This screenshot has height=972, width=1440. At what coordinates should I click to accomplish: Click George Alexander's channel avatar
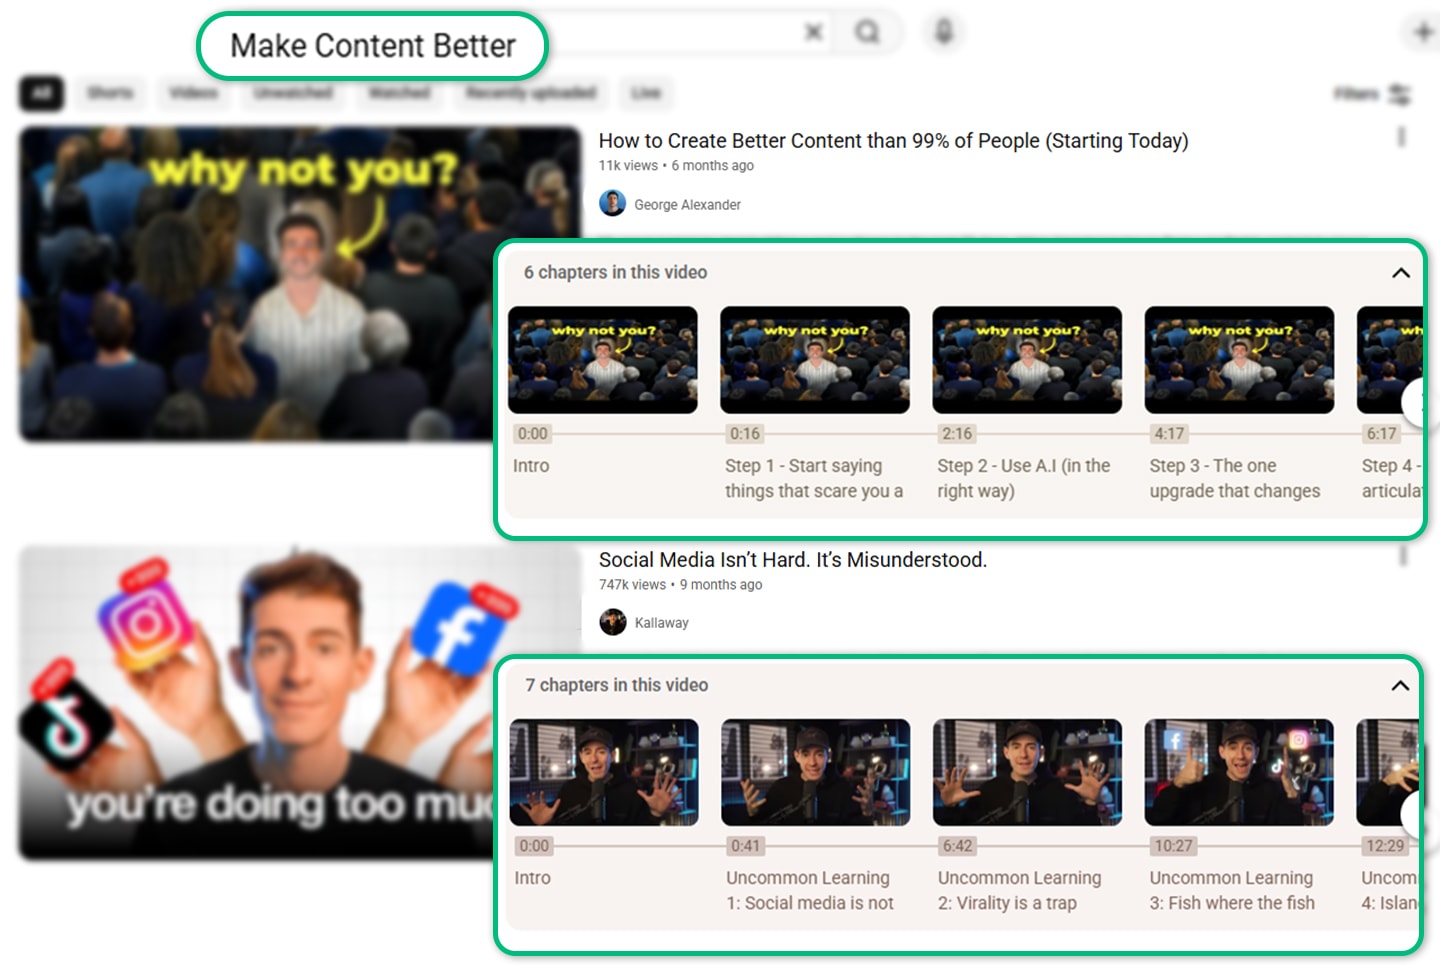612,203
